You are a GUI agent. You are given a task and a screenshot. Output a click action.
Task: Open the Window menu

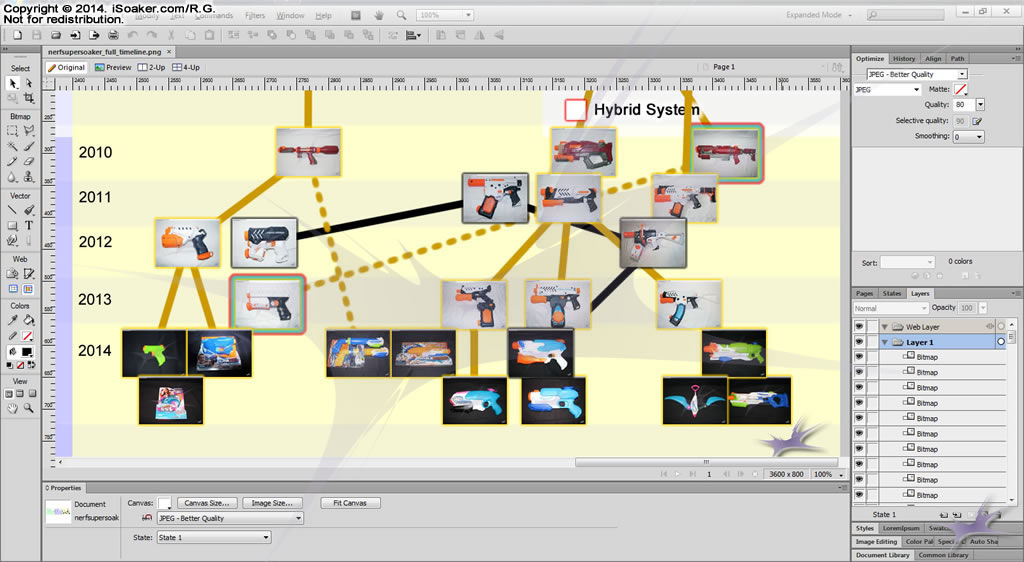(290, 15)
